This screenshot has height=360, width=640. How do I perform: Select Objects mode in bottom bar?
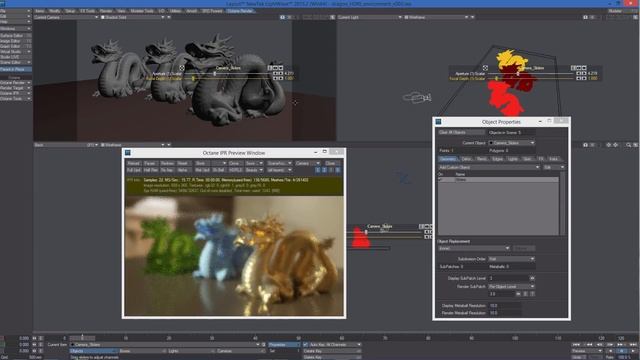93,351
